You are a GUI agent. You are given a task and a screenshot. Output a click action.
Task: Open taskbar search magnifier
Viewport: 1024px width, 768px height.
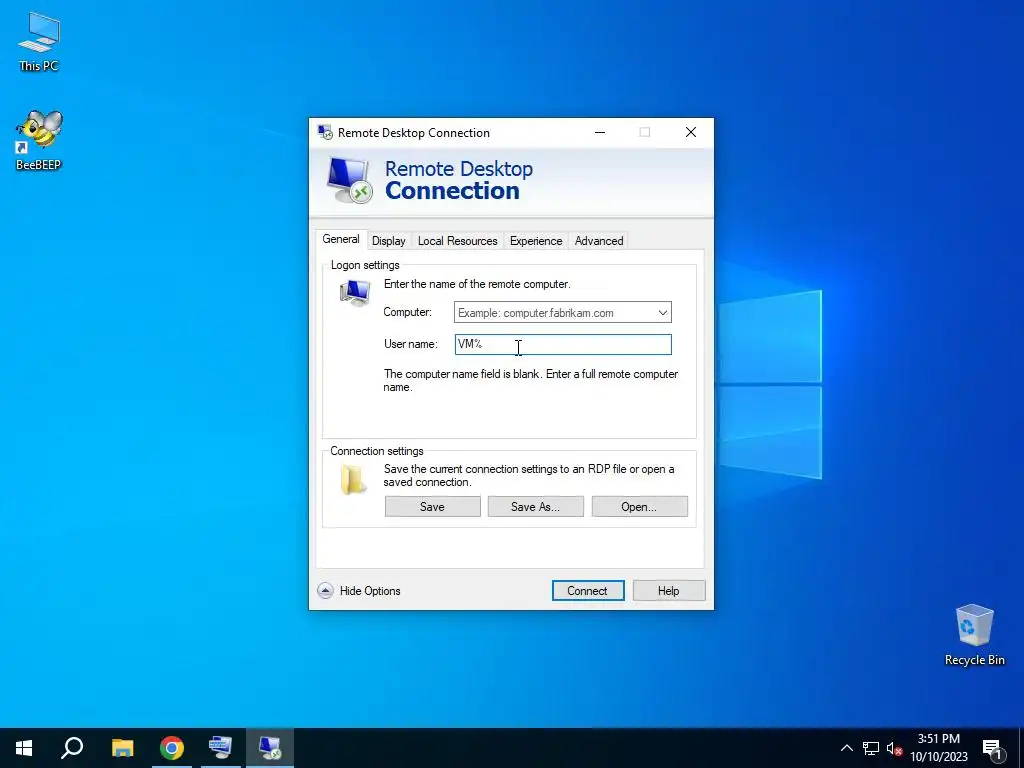[x=72, y=748]
